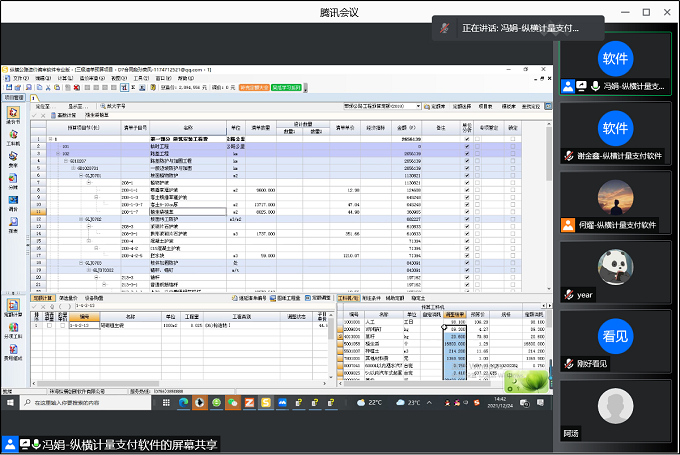Click the orange banner button in toolbar
Viewport: 680px width, 455px height.
click(x=254, y=88)
